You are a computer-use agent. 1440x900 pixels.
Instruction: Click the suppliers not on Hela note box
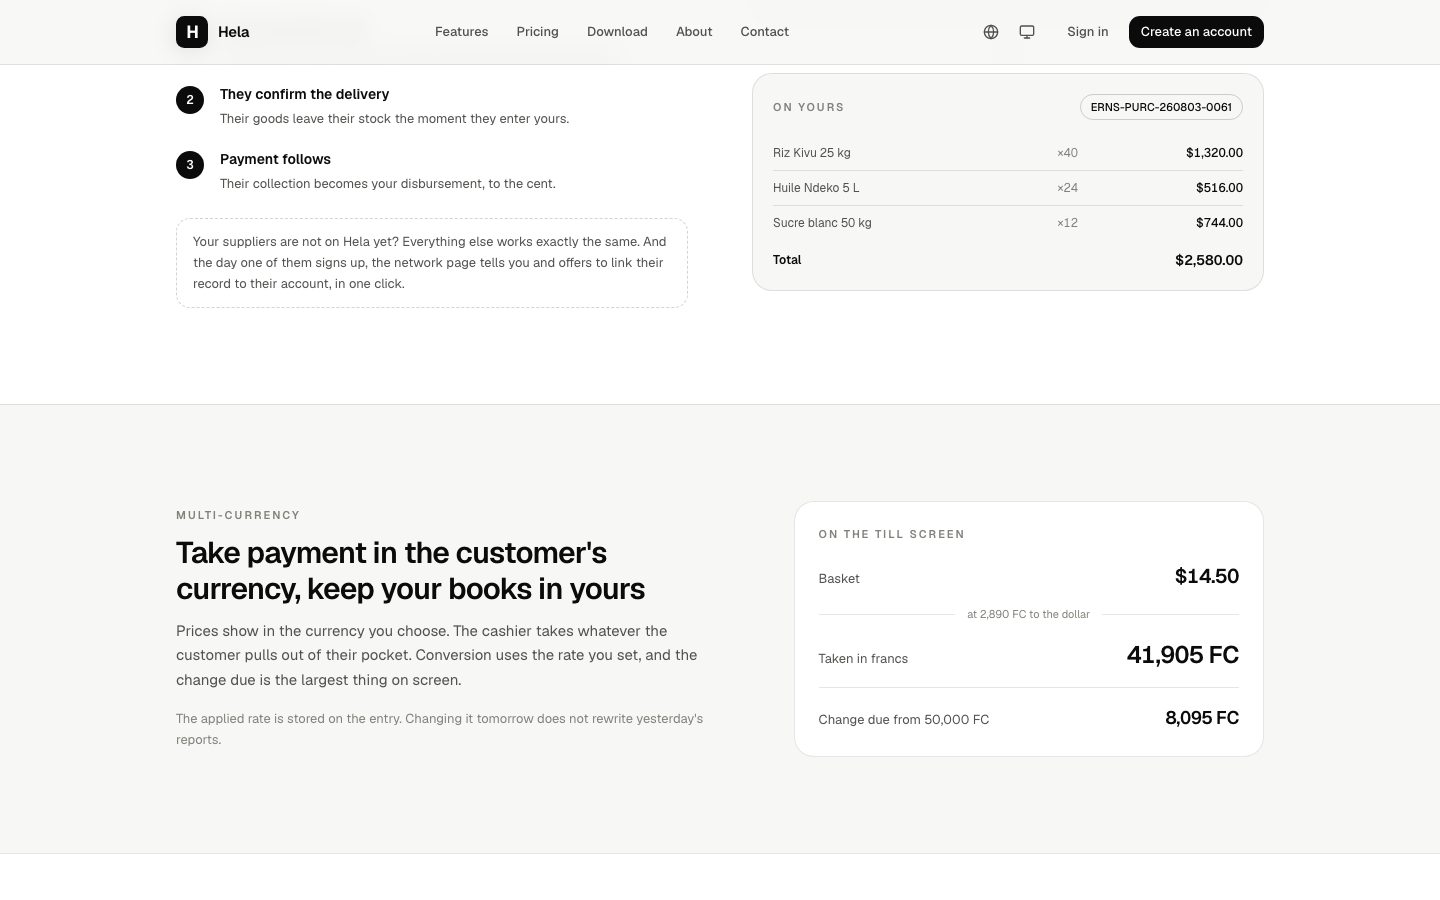pyautogui.click(x=432, y=263)
